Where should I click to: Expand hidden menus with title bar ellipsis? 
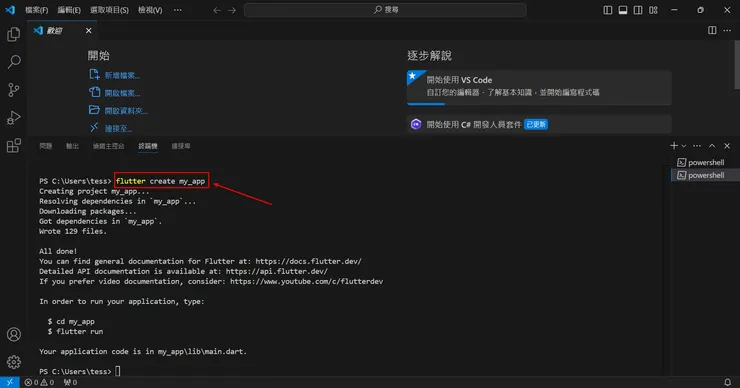click(177, 10)
